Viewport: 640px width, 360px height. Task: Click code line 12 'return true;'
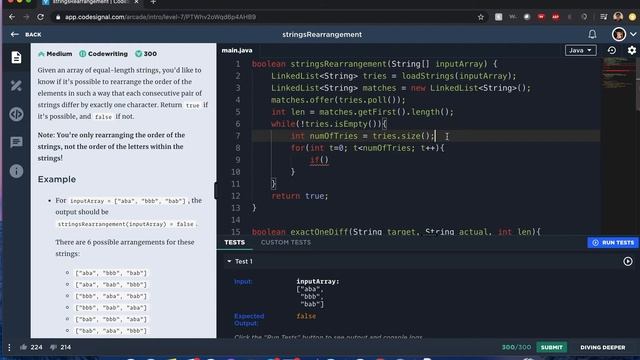(300, 196)
